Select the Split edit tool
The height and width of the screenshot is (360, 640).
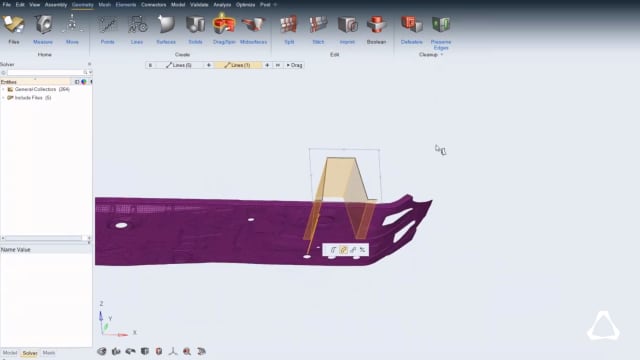point(289,29)
